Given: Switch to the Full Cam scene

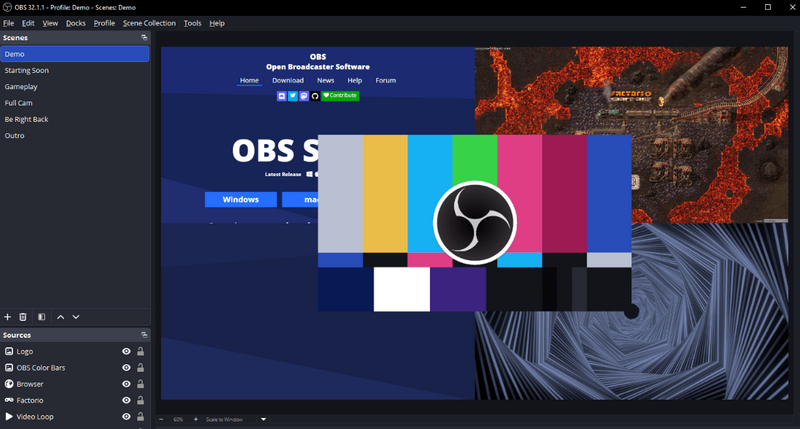Looking at the screenshot, I should [74, 103].
